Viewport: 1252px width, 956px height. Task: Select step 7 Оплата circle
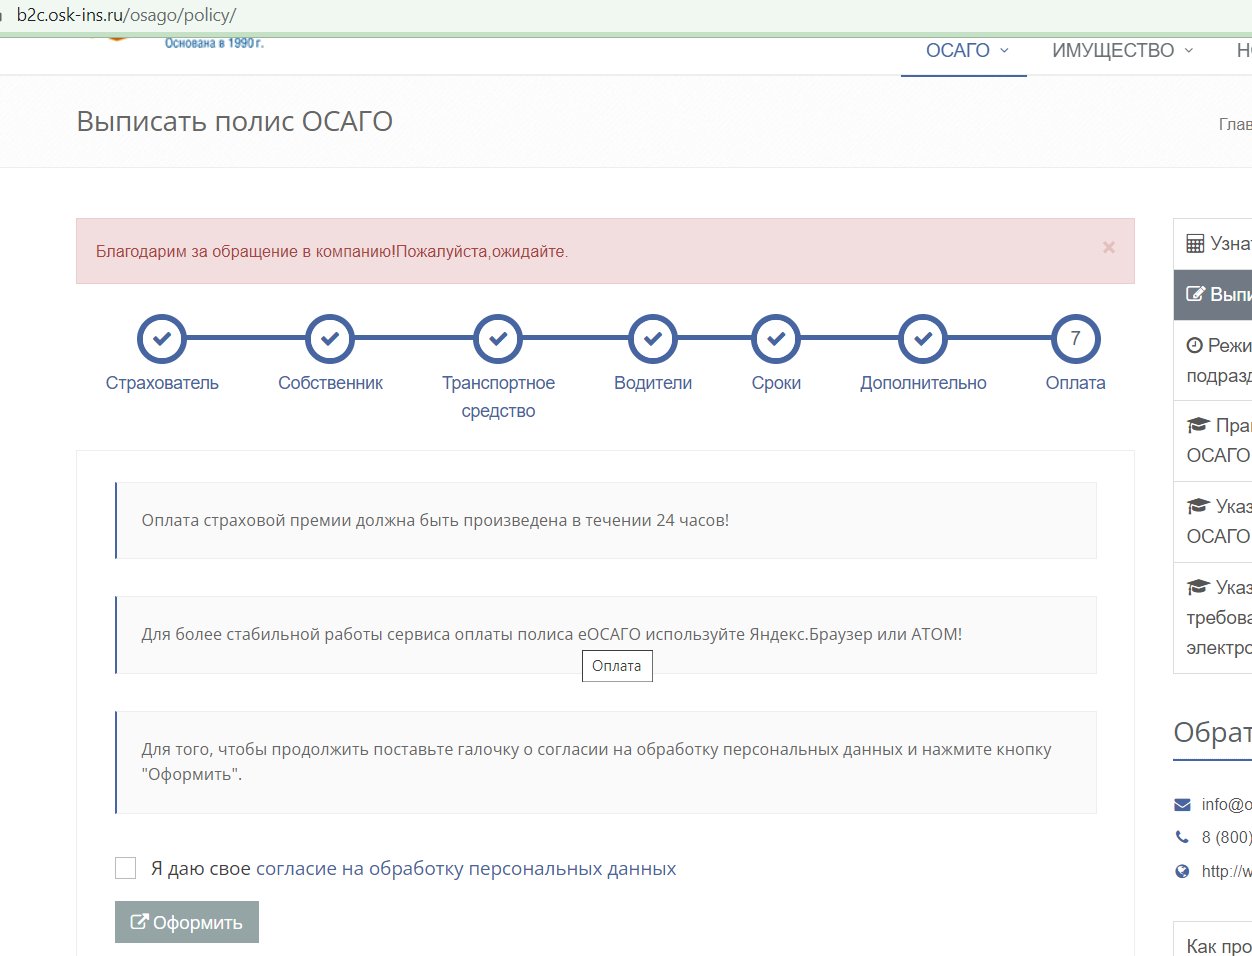(x=1075, y=339)
